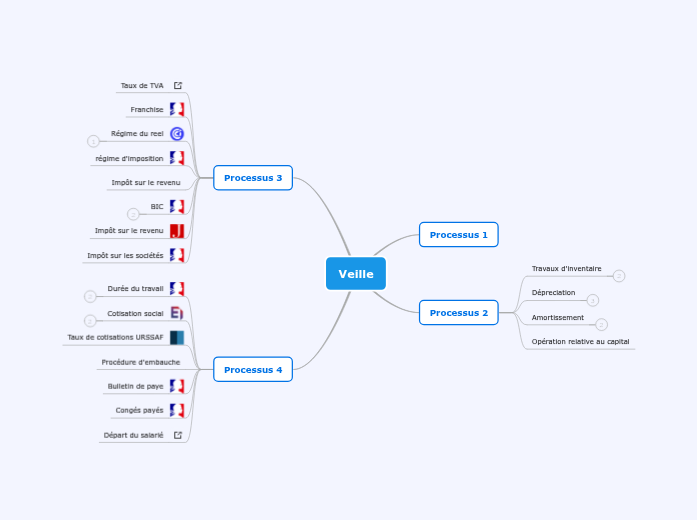Click the blue circular icon beside Régime du reel
697x520 pixels.
click(x=177, y=133)
